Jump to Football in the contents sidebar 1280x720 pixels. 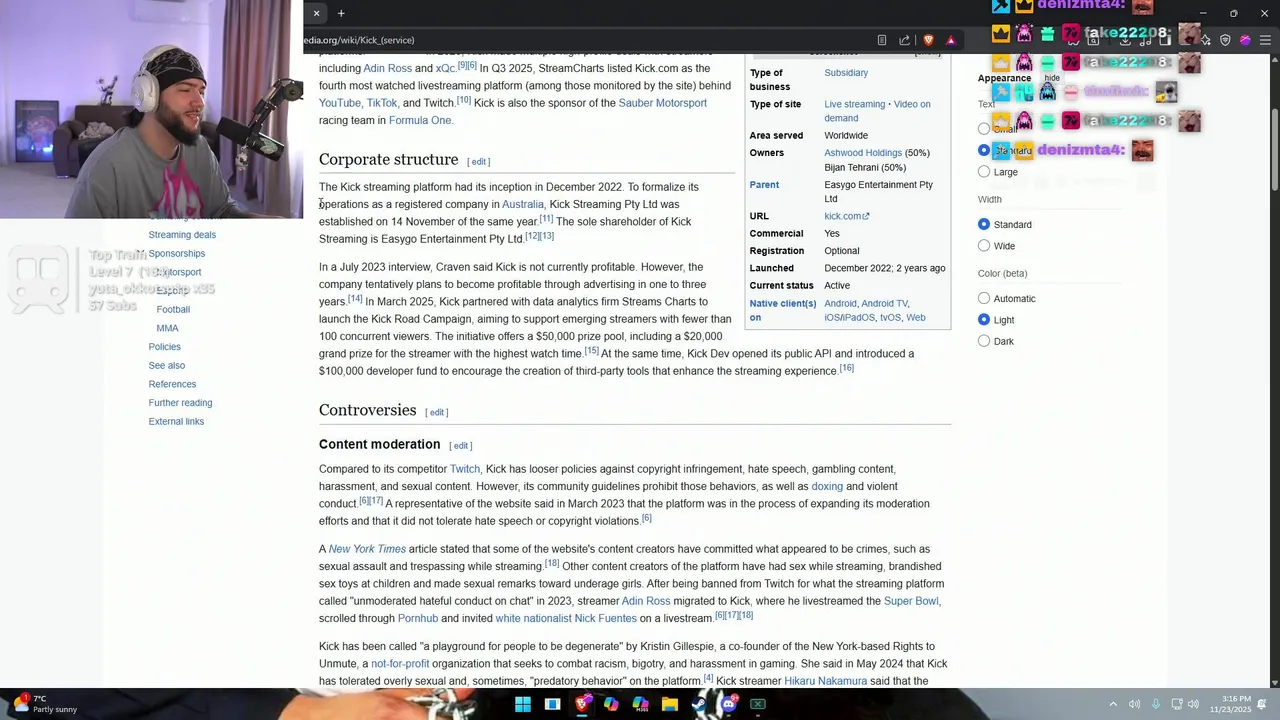pos(173,309)
